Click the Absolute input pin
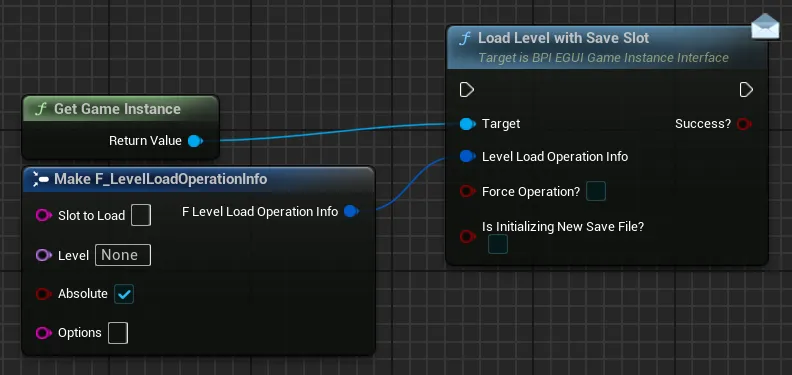Image resolution: width=792 pixels, height=375 pixels. tap(44, 294)
